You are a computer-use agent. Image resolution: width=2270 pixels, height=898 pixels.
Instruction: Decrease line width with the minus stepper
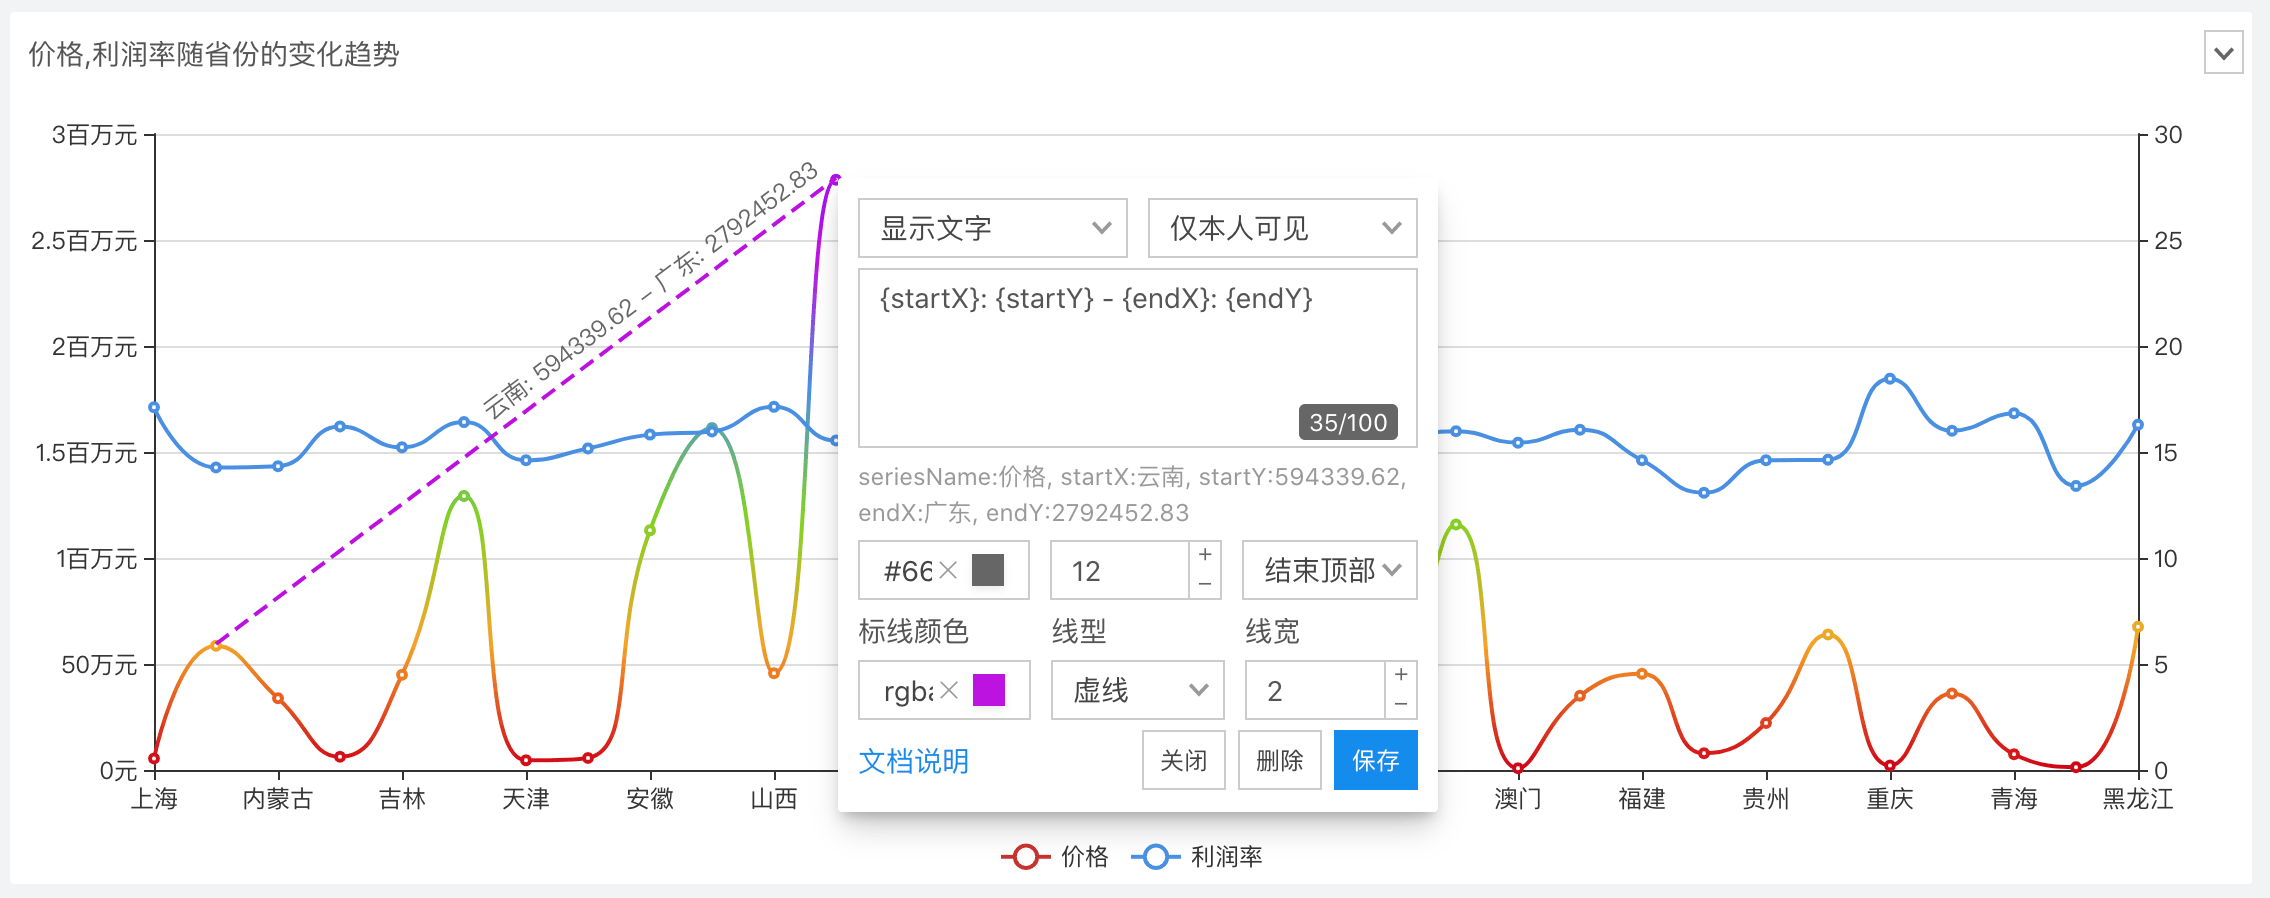[x=1401, y=704]
